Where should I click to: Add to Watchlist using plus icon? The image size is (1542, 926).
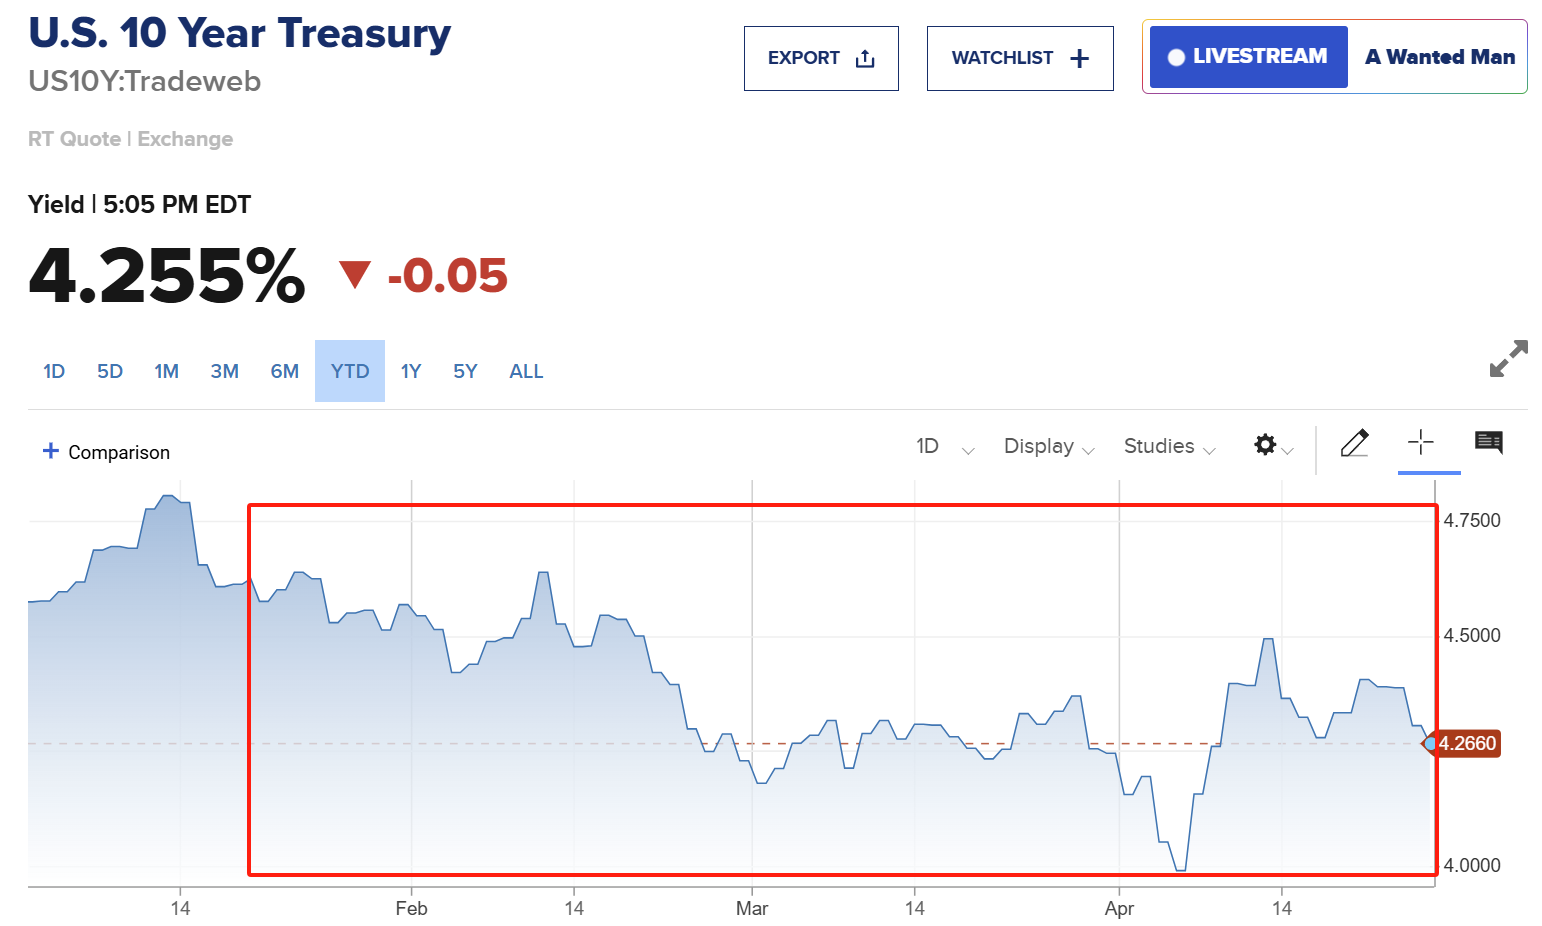point(1079,59)
